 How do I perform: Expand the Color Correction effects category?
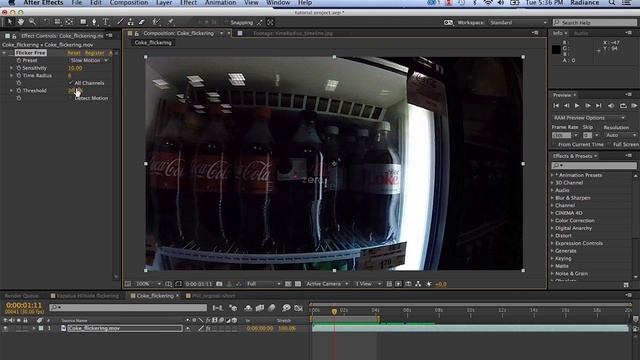574,220
